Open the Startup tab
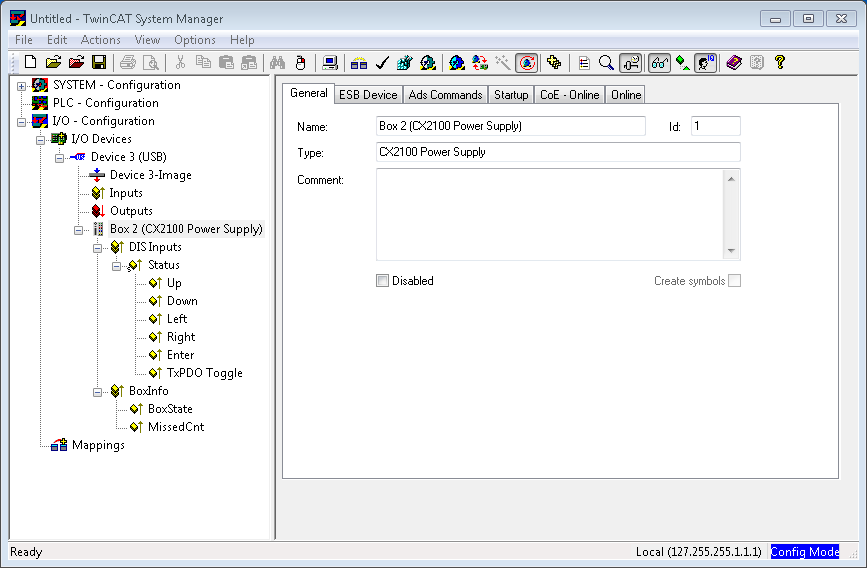The image size is (867, 568). pos(511,95)
